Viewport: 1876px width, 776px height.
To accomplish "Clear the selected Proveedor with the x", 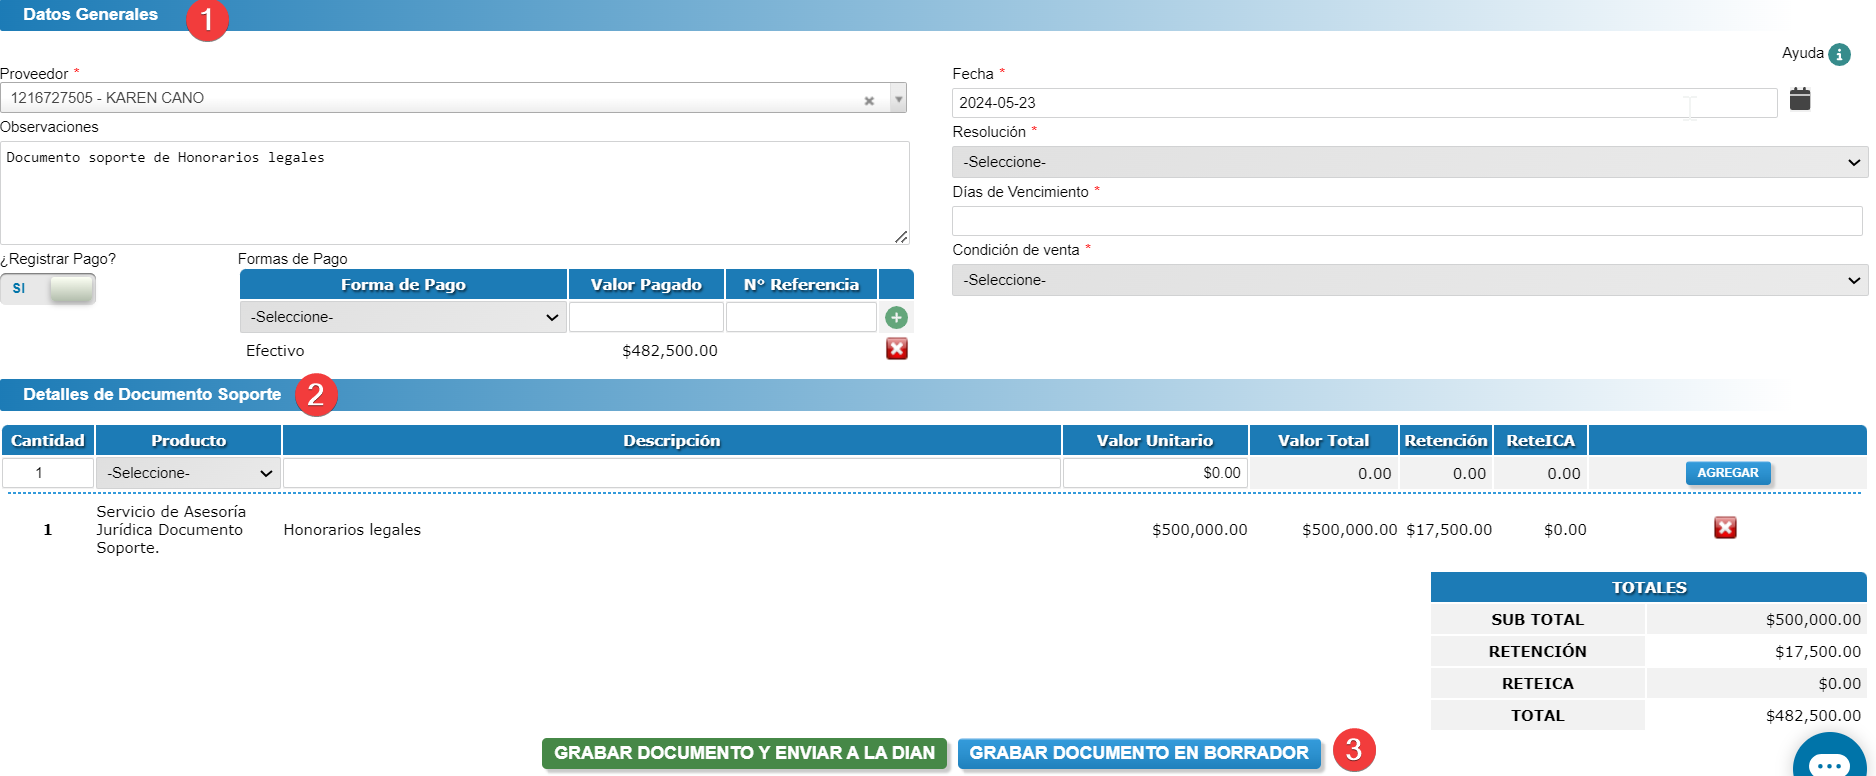I will [x=869, y=100].
